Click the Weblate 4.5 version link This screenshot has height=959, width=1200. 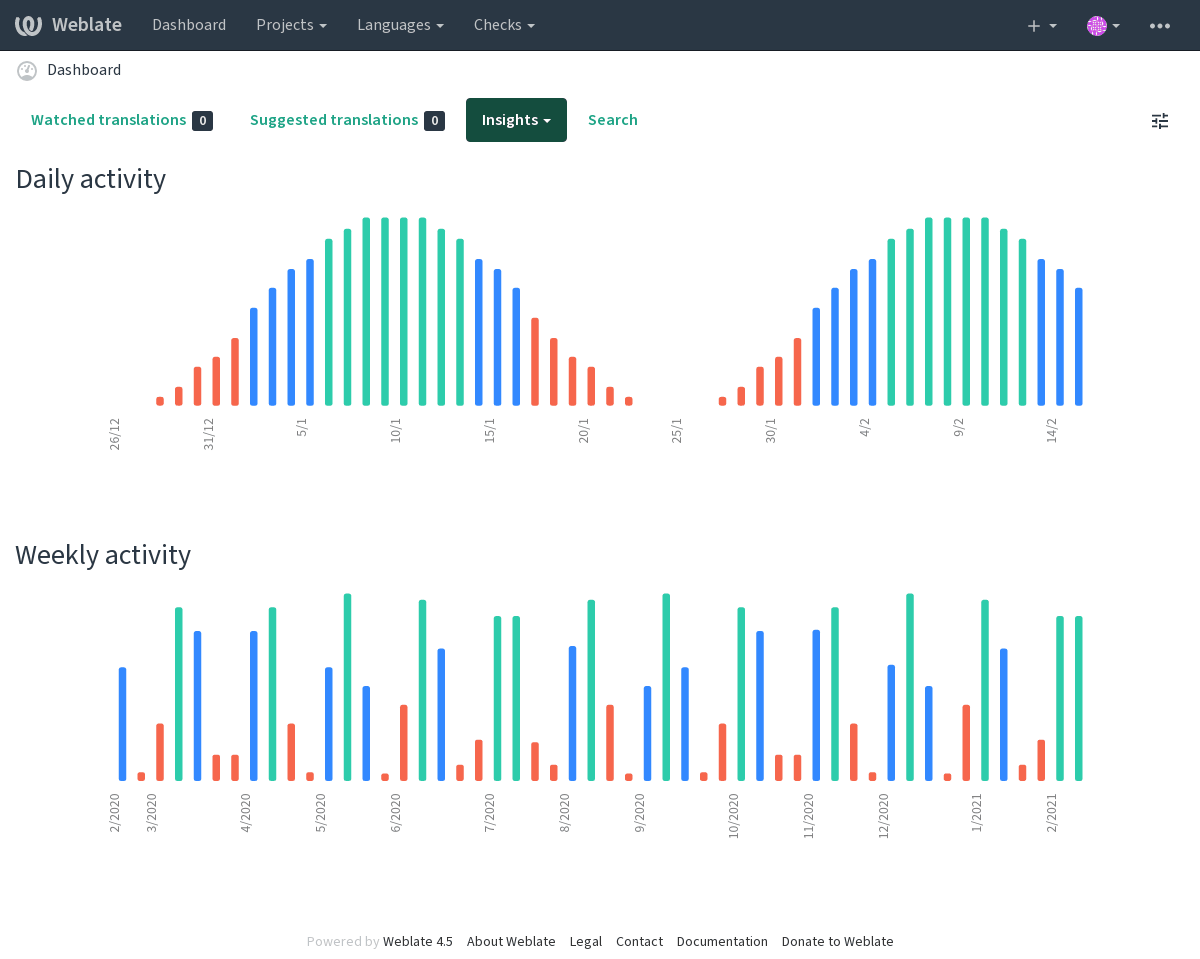[418, 941]
